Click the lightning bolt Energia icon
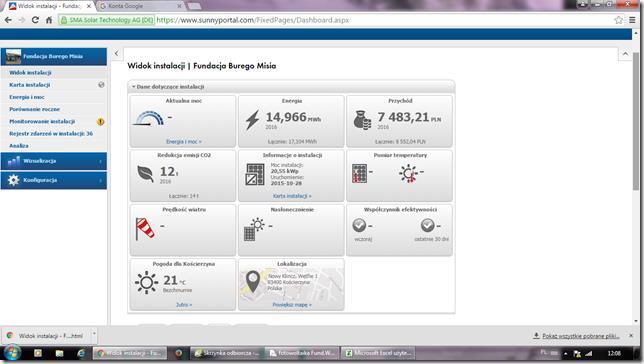 [252, 120]
